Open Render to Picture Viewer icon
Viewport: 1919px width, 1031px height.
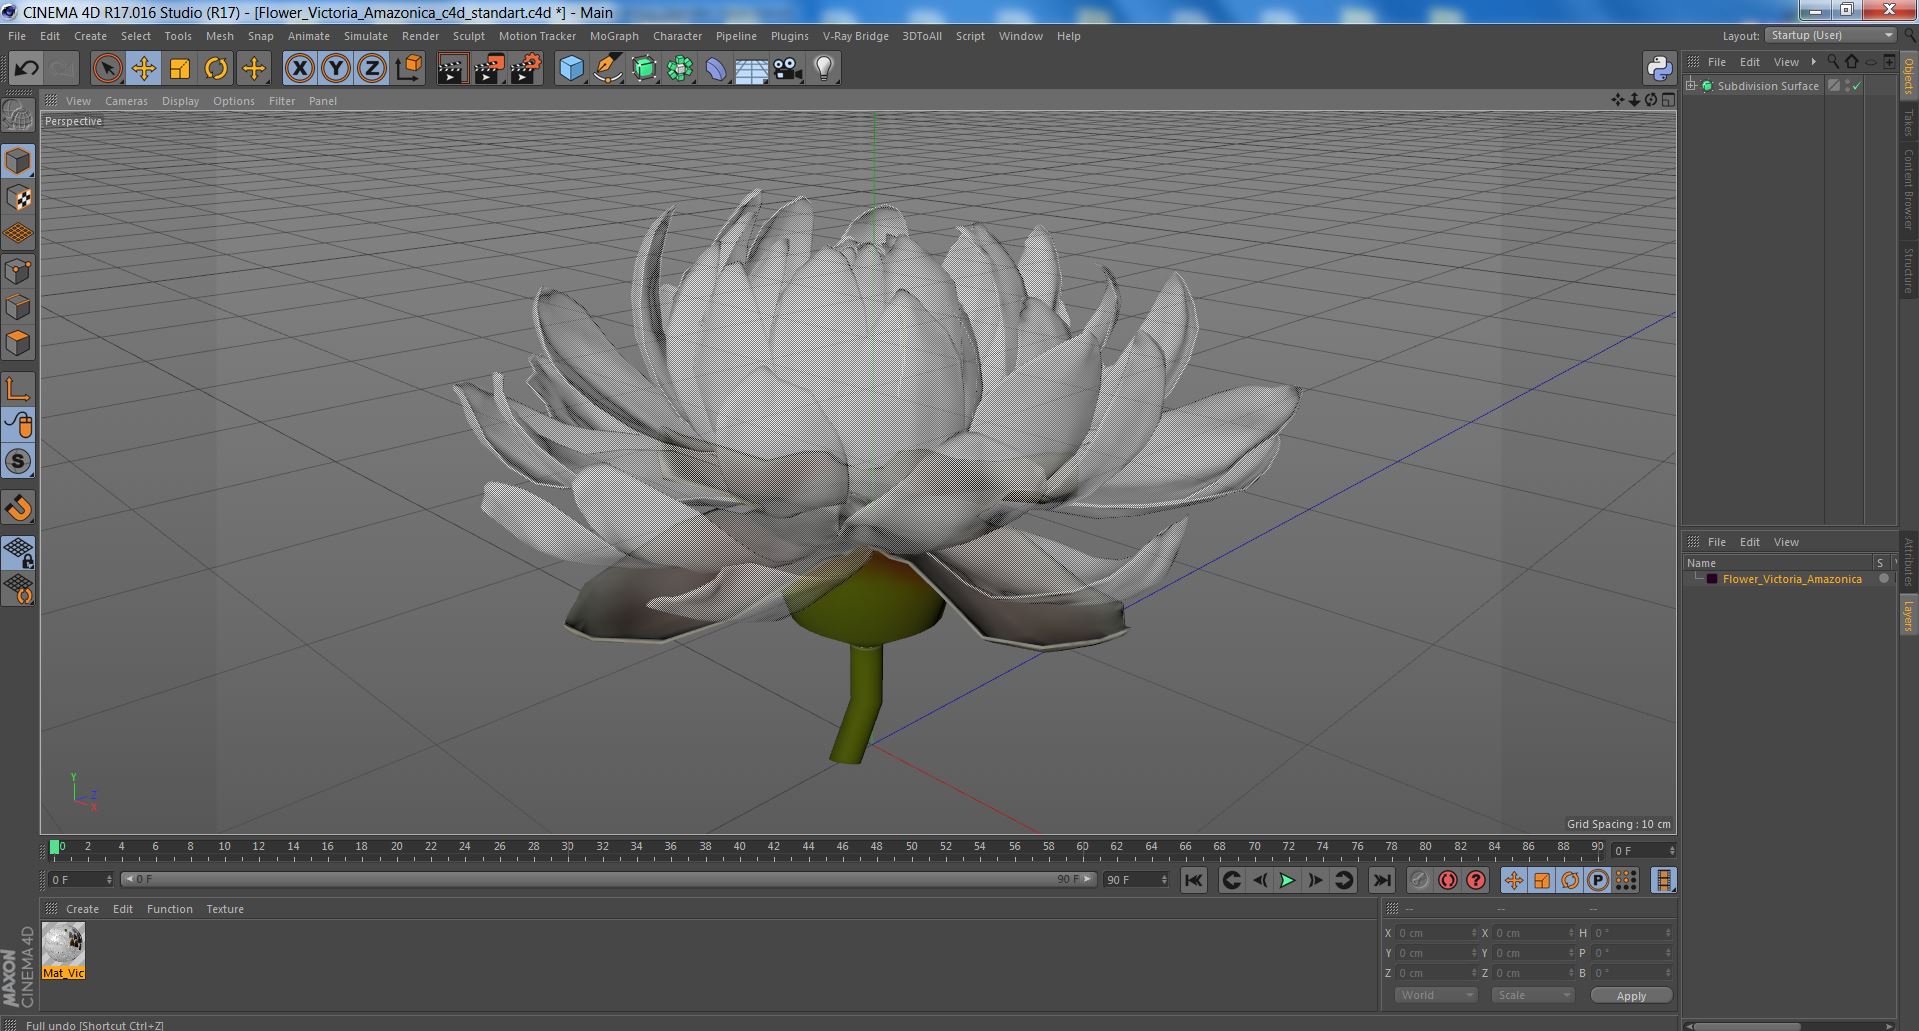click(489, 68)
